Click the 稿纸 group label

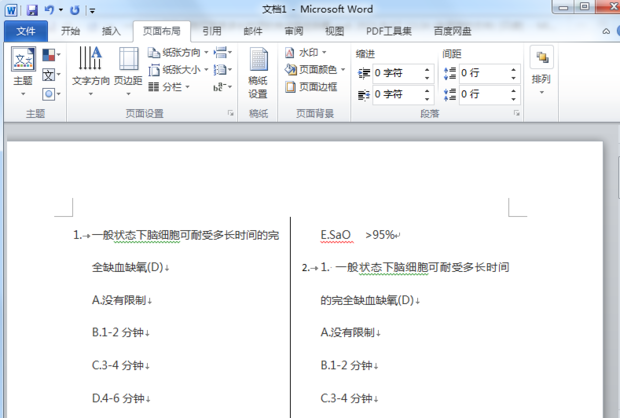pos(258,113)
